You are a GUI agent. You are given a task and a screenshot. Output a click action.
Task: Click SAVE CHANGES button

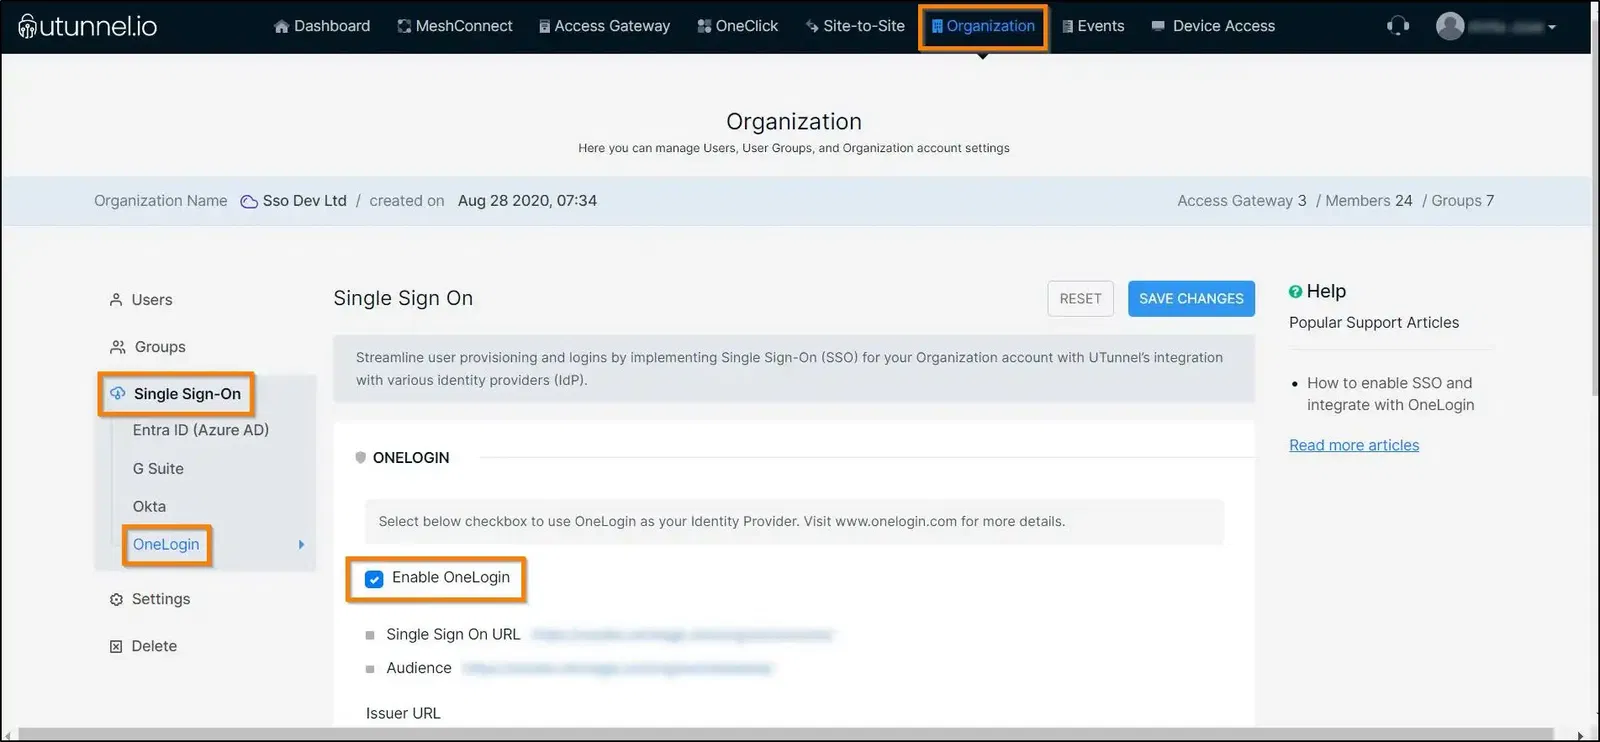click(1191, 299)
